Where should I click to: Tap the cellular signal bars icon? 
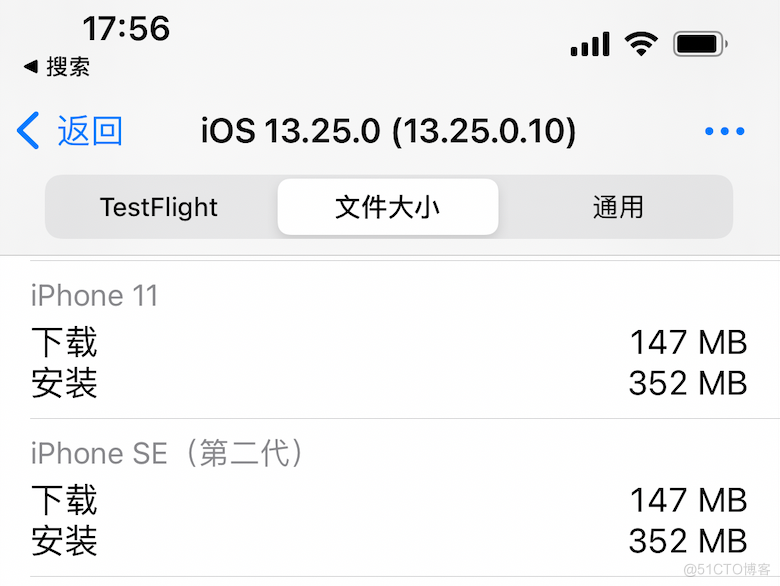590,44
